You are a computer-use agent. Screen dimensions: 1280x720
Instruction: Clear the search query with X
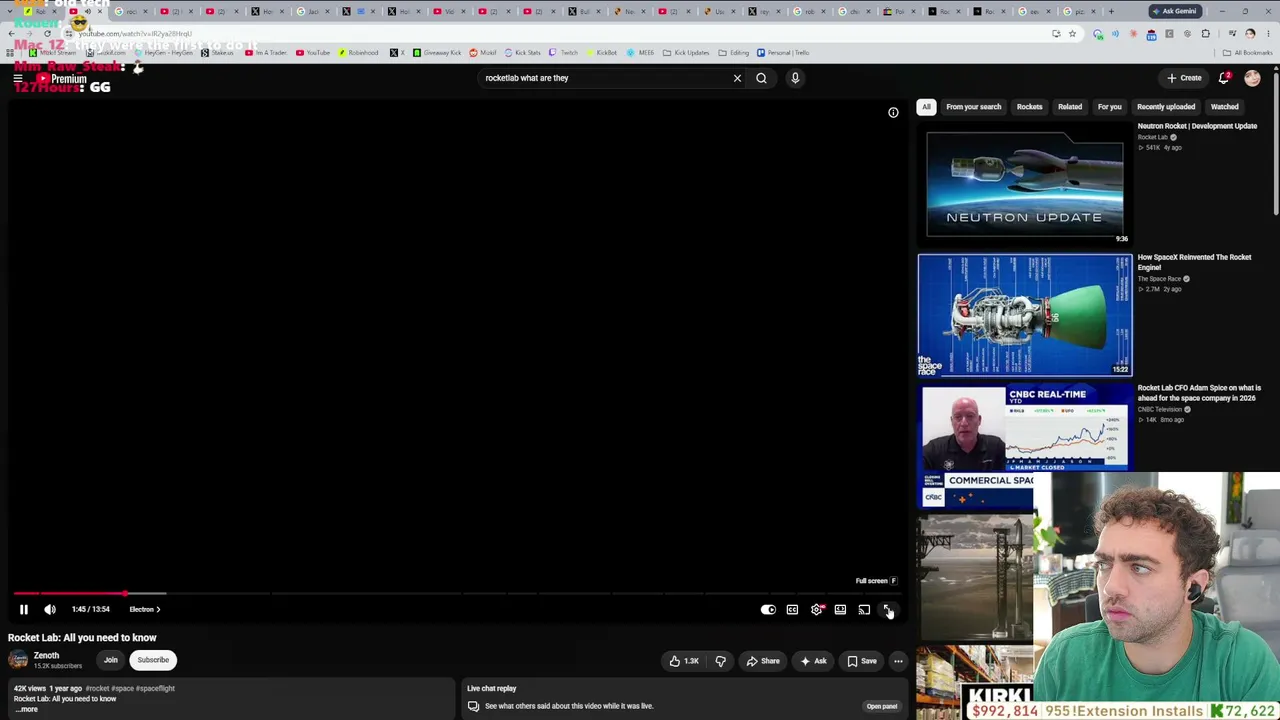(x=737, y=78)
